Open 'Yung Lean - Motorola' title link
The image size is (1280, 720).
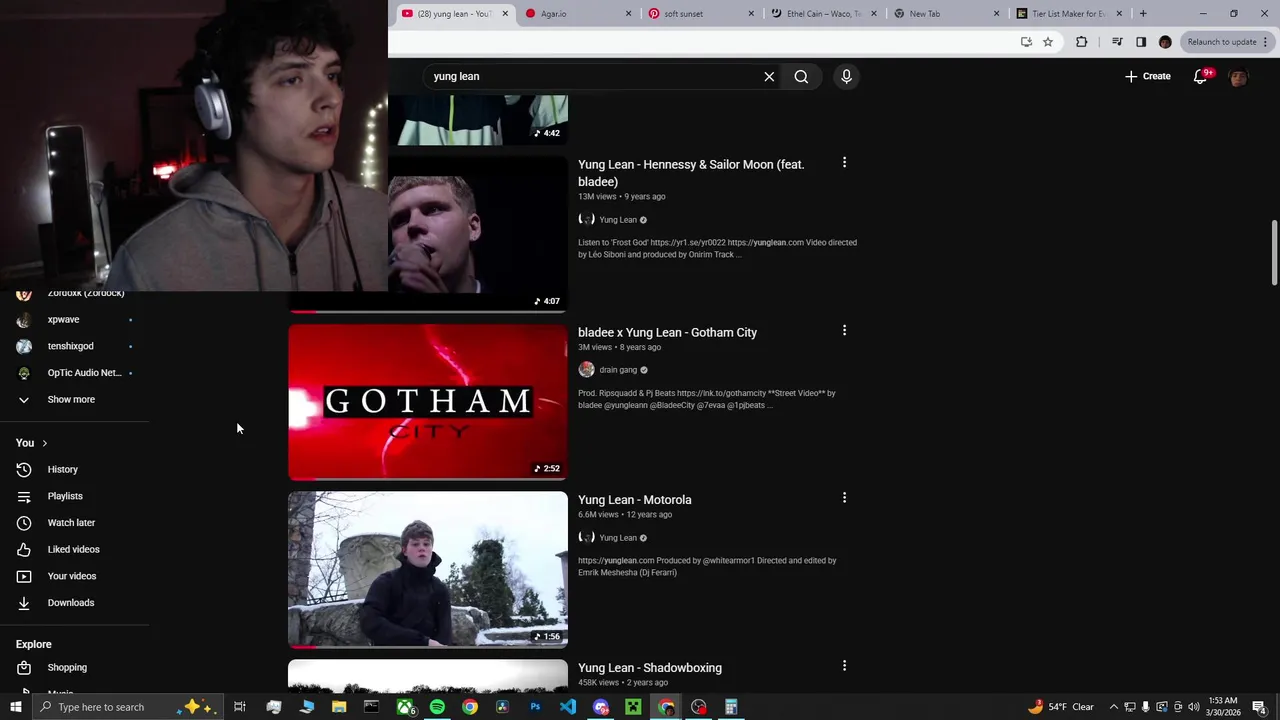tap(634, 500)
